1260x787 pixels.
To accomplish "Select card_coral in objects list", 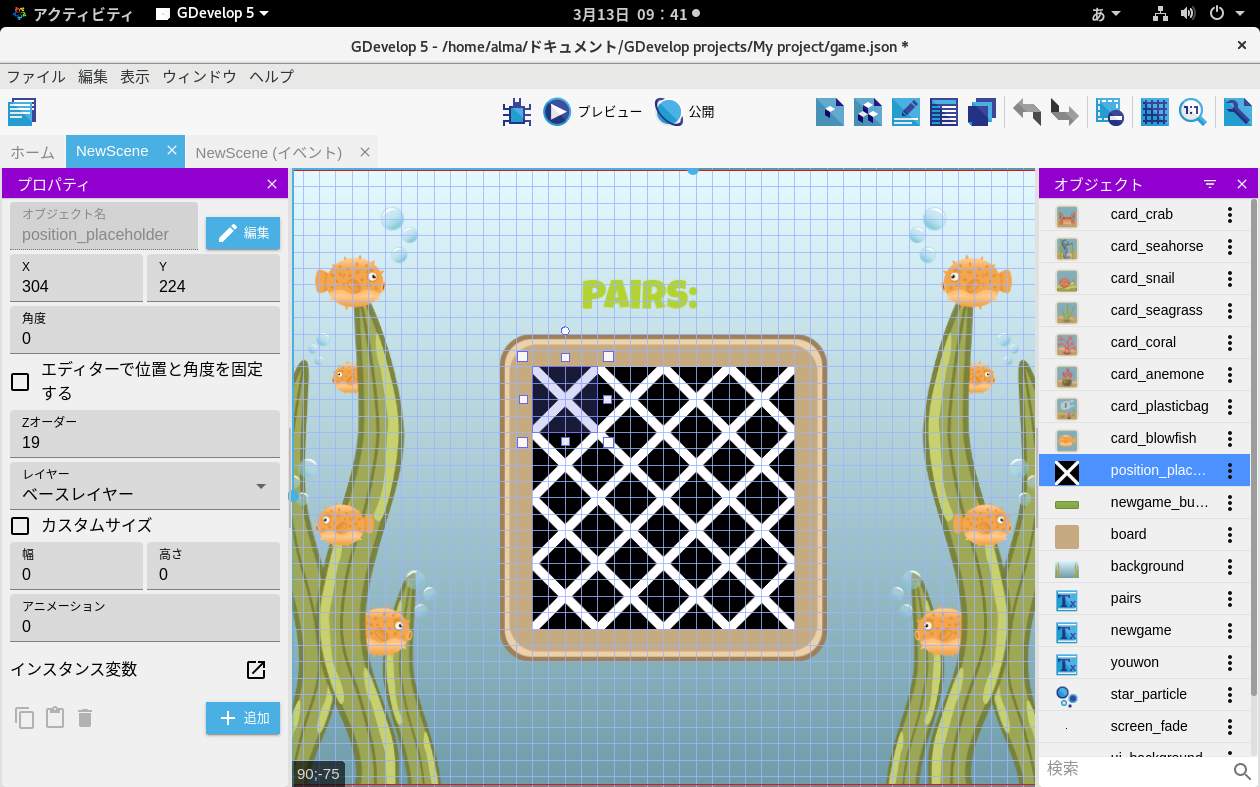I will click(1145, 342).
